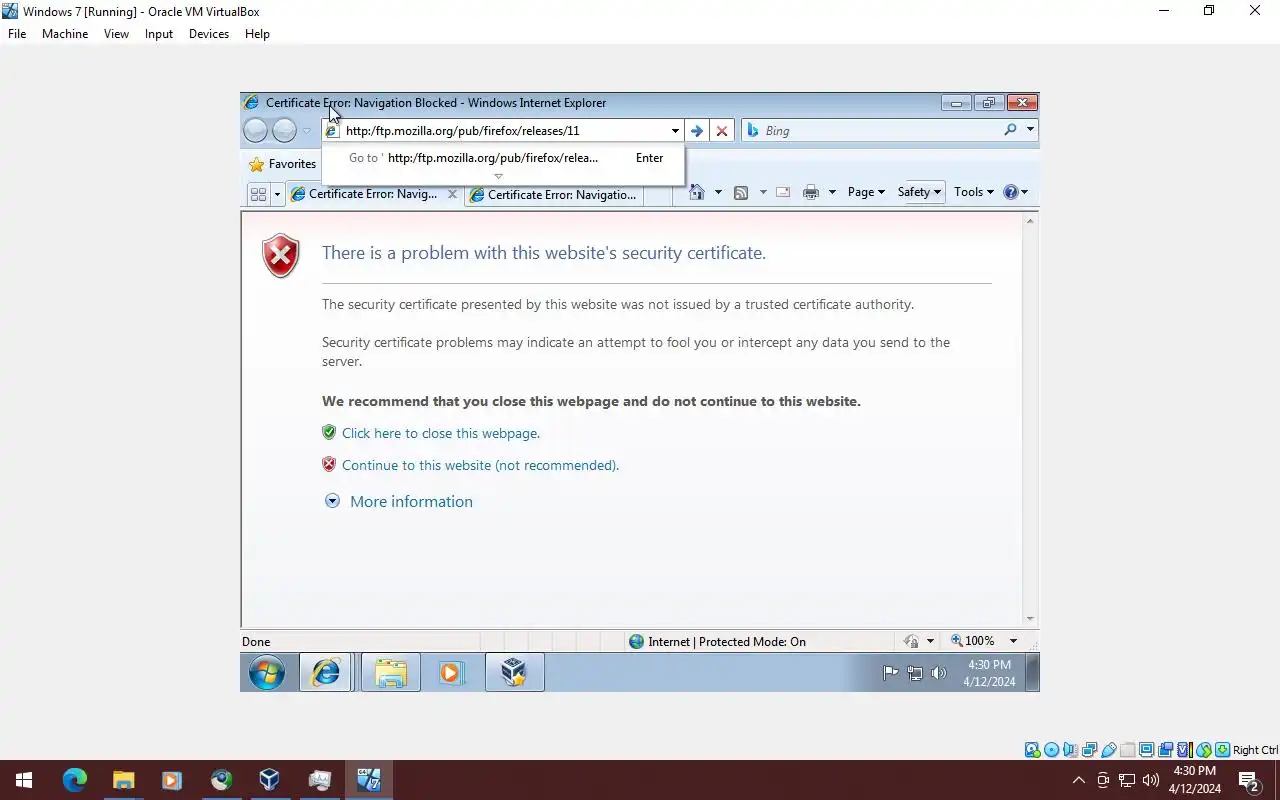This screenshot has width=1280, height=800.
Task: Click the VirtualBox hard disk activity indicator
Action: [1032, 750]
